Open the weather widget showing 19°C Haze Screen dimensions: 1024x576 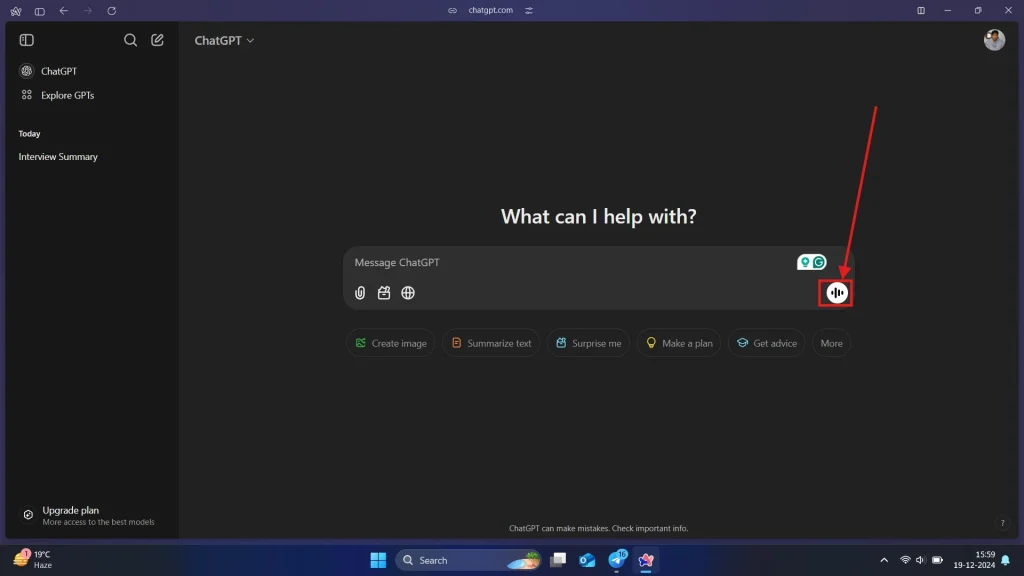(x=34, y=560)
